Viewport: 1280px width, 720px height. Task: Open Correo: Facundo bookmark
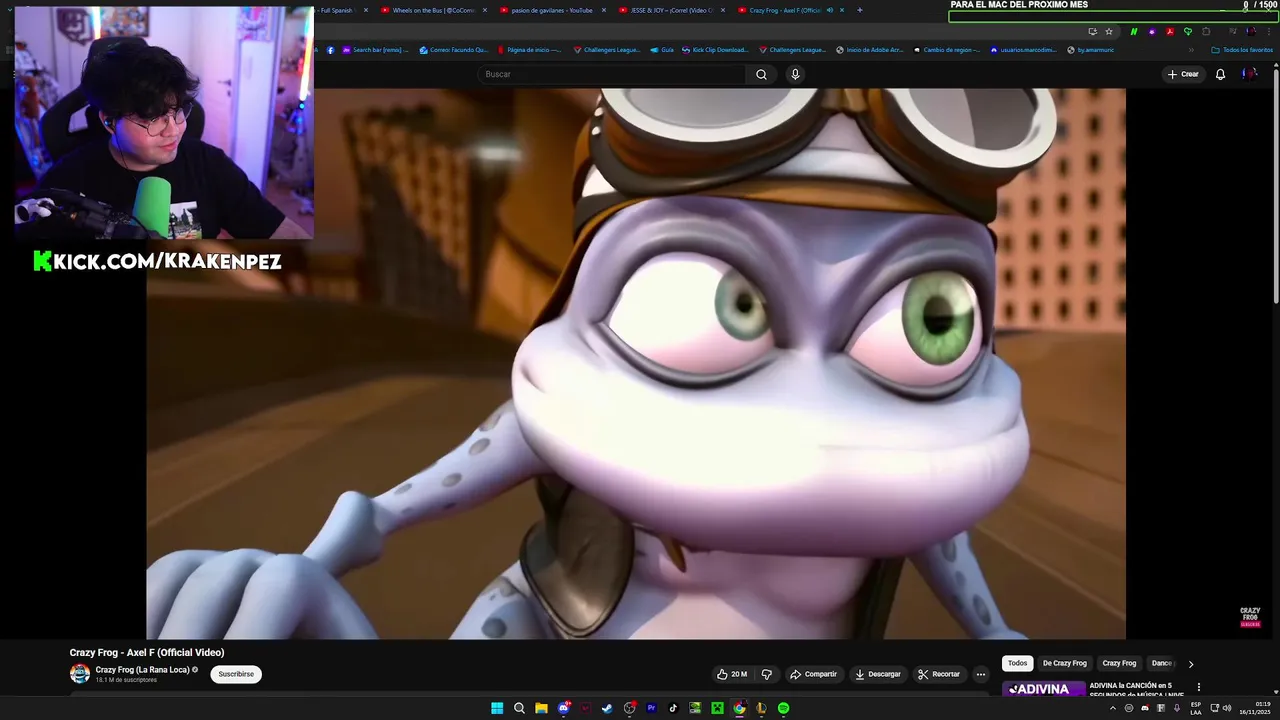pyautogui.click(x=454, y=49)
